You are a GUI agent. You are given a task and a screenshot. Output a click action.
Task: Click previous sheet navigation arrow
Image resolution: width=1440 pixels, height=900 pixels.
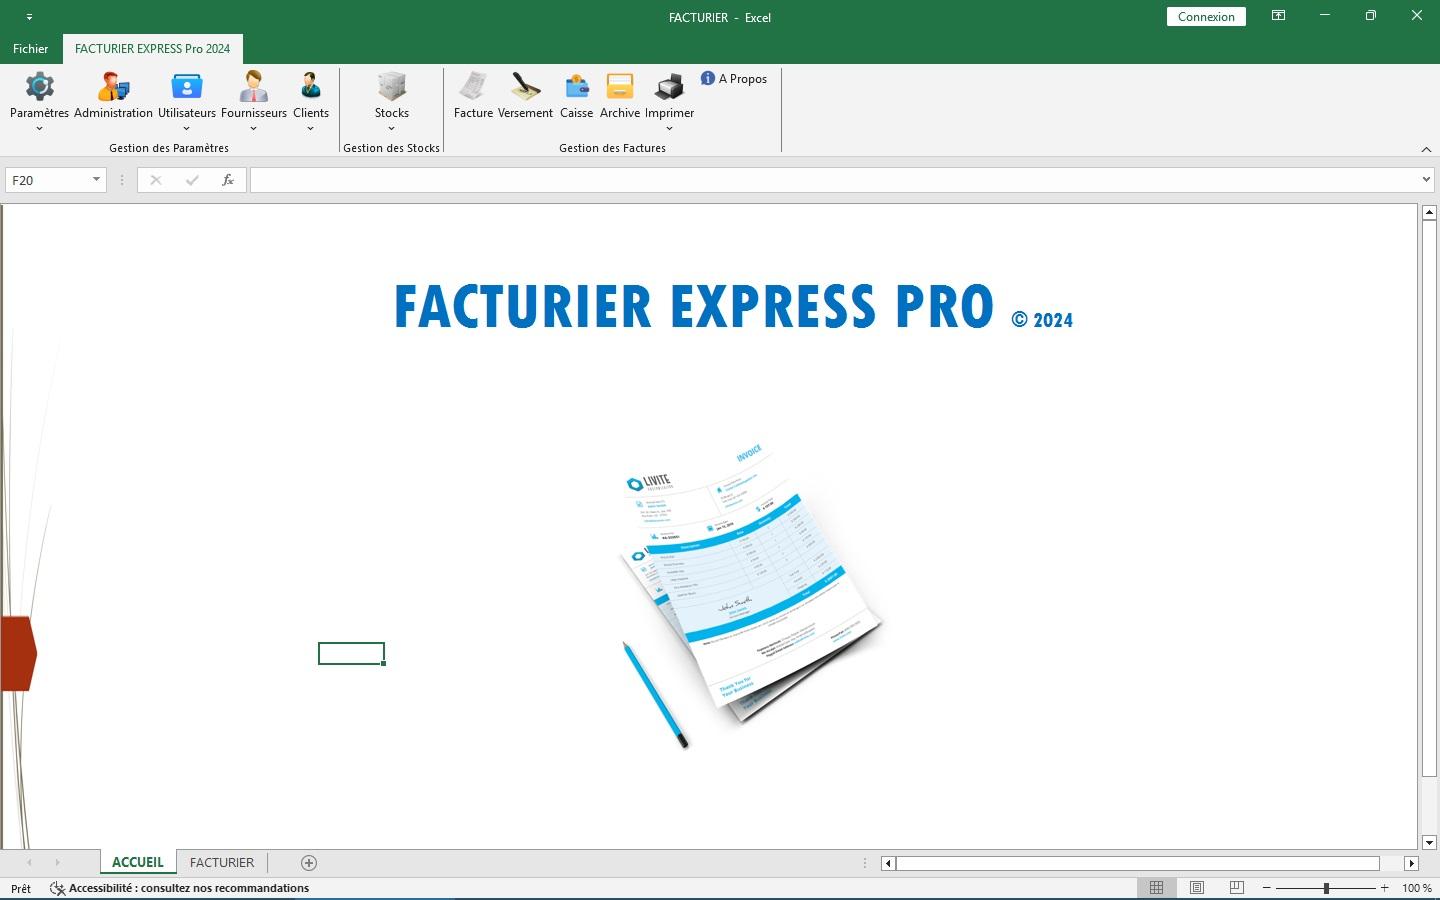point(29,862)
